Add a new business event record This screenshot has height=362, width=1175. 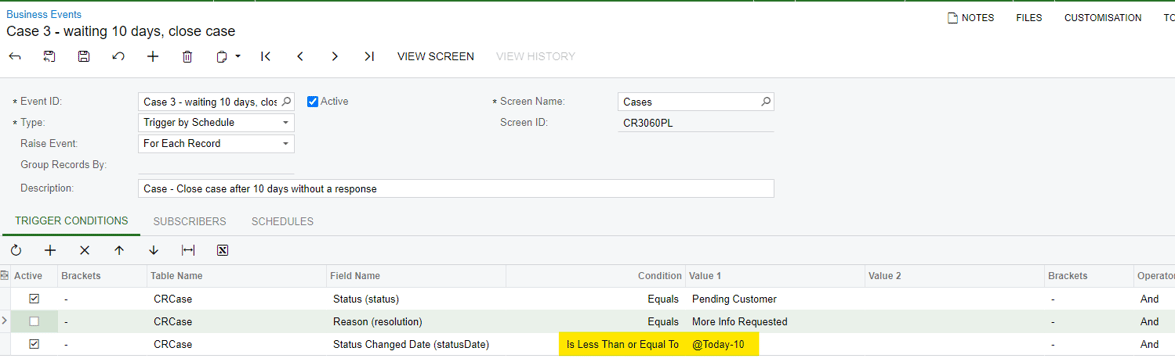[153, 56]
